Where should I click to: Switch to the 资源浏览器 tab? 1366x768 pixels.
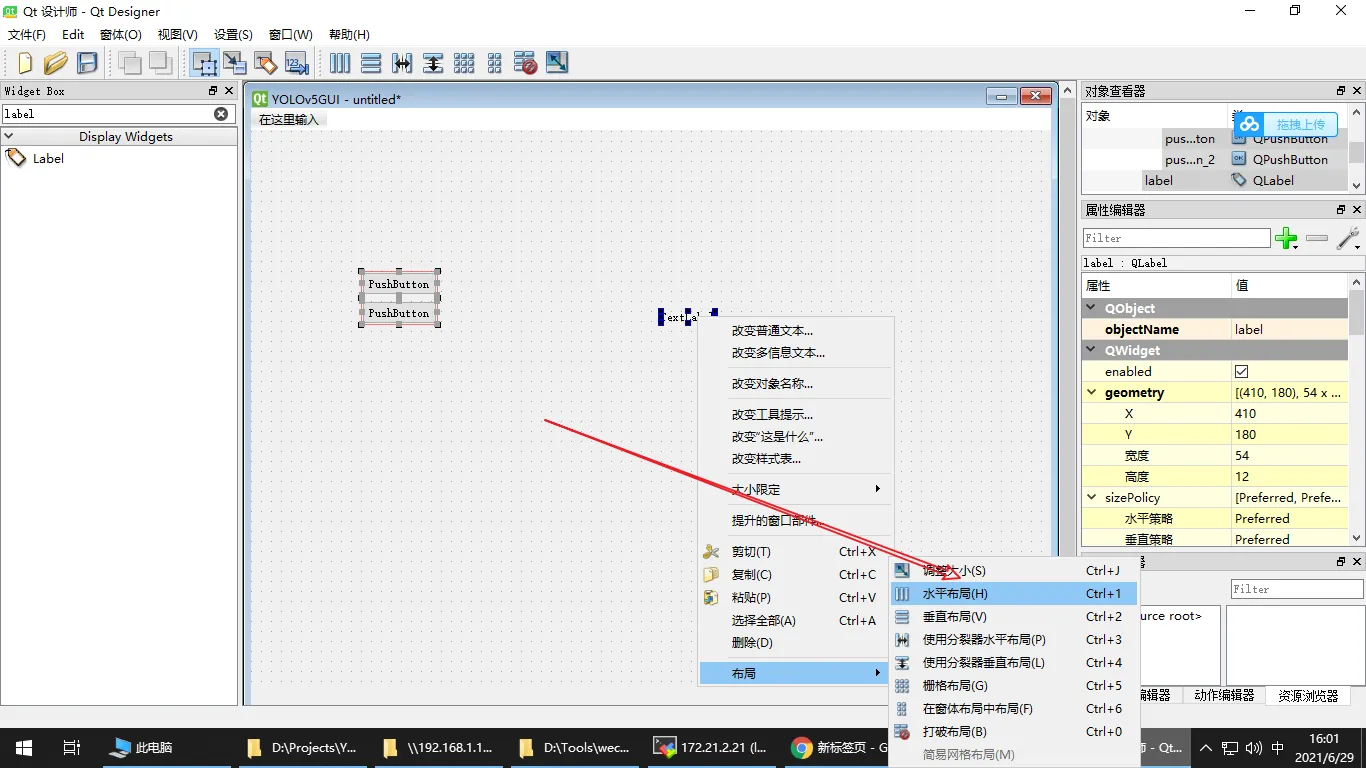pyautogui.click(x=1307, y=695)
